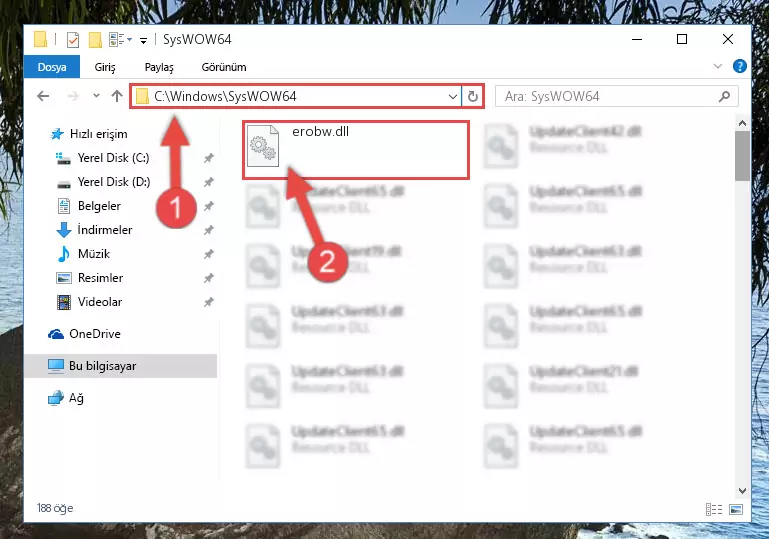
Task: Click the vertical scrollbar thumb
Action: click(x=743, y=156)
